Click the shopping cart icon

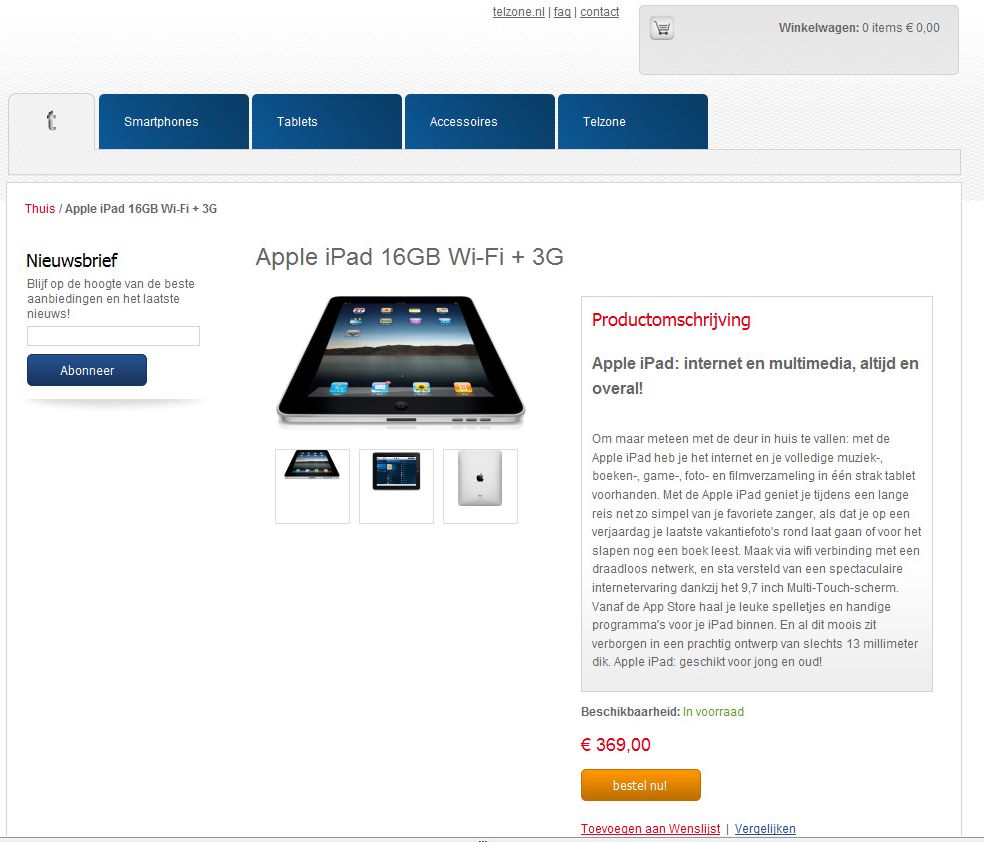pos(661,28)
